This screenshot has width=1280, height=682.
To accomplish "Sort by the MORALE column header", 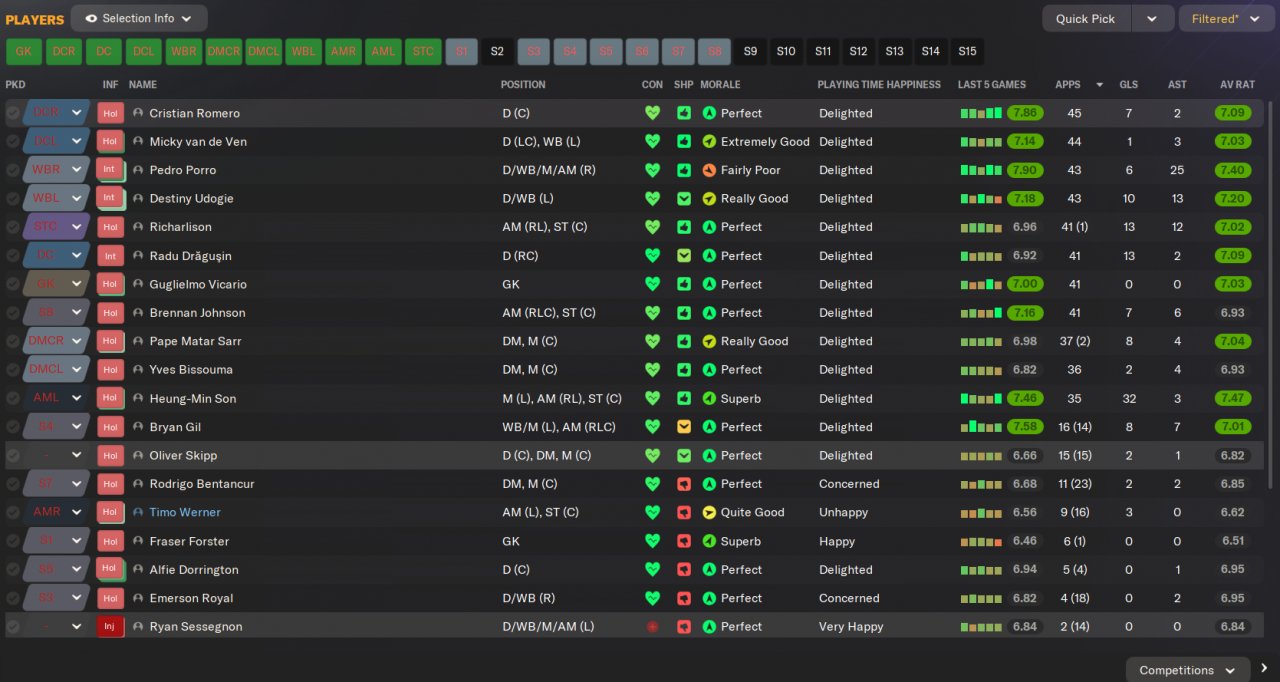I will tap(721, 85).
